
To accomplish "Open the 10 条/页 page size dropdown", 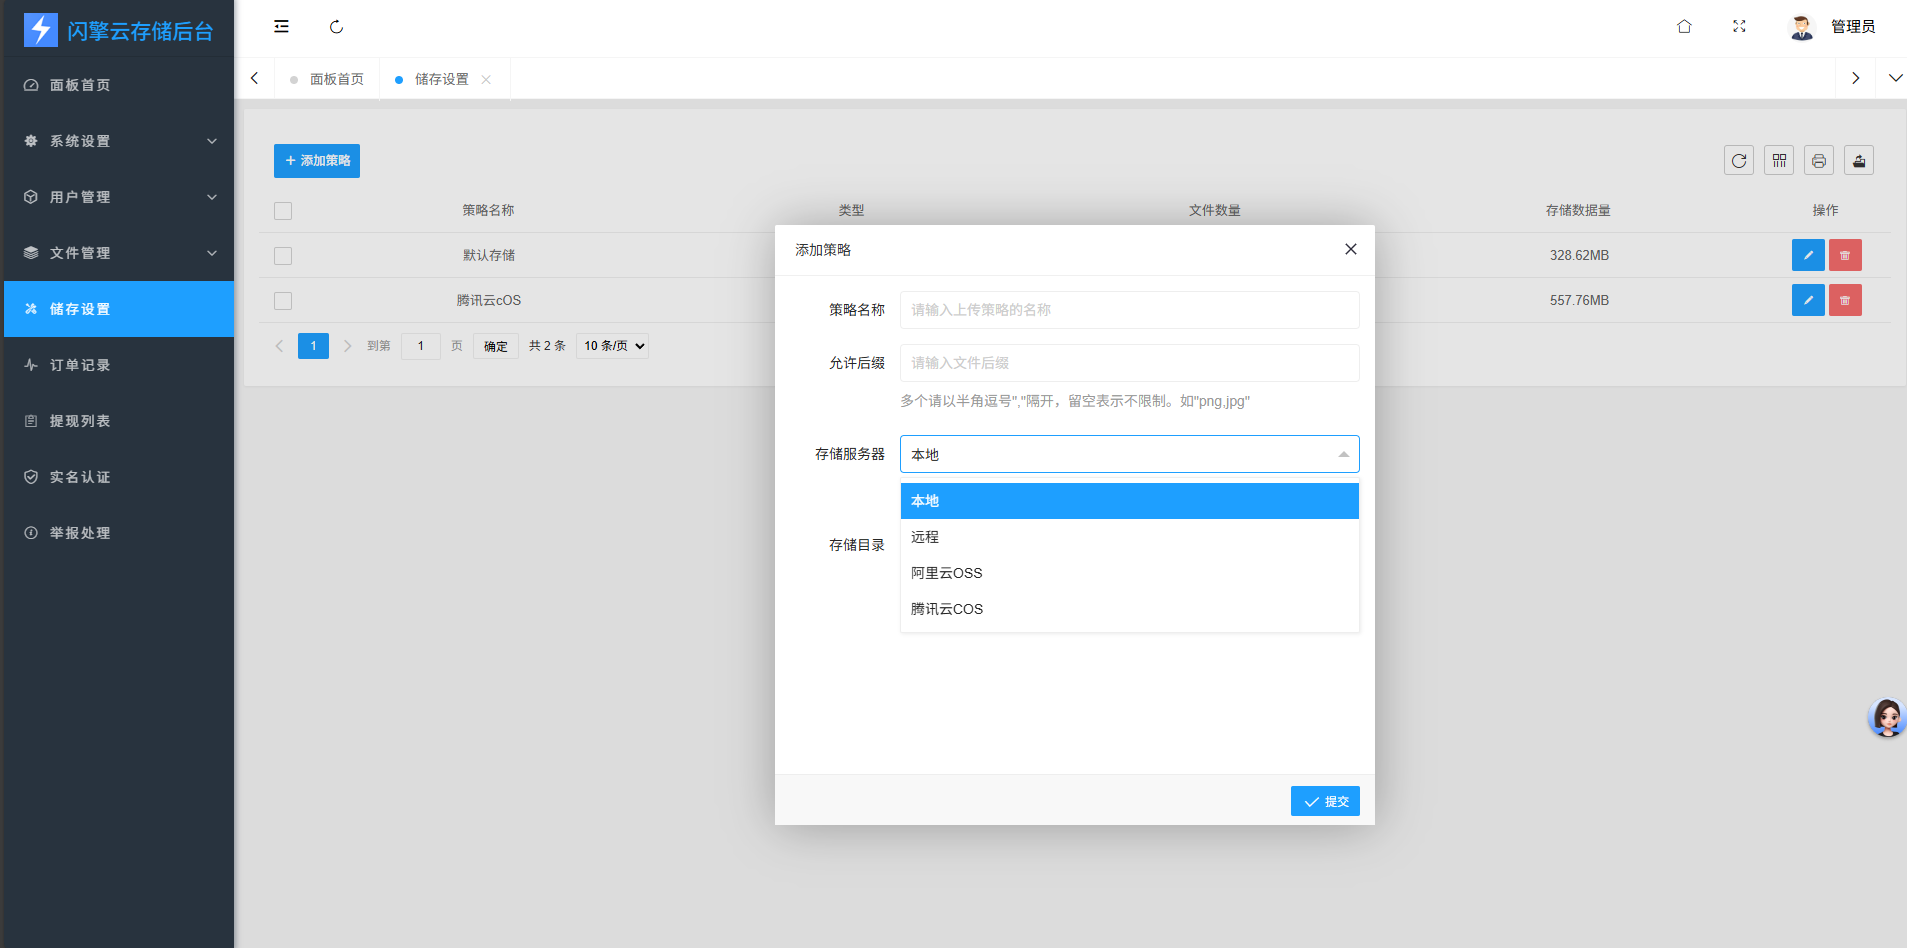I will coord(612,346).
